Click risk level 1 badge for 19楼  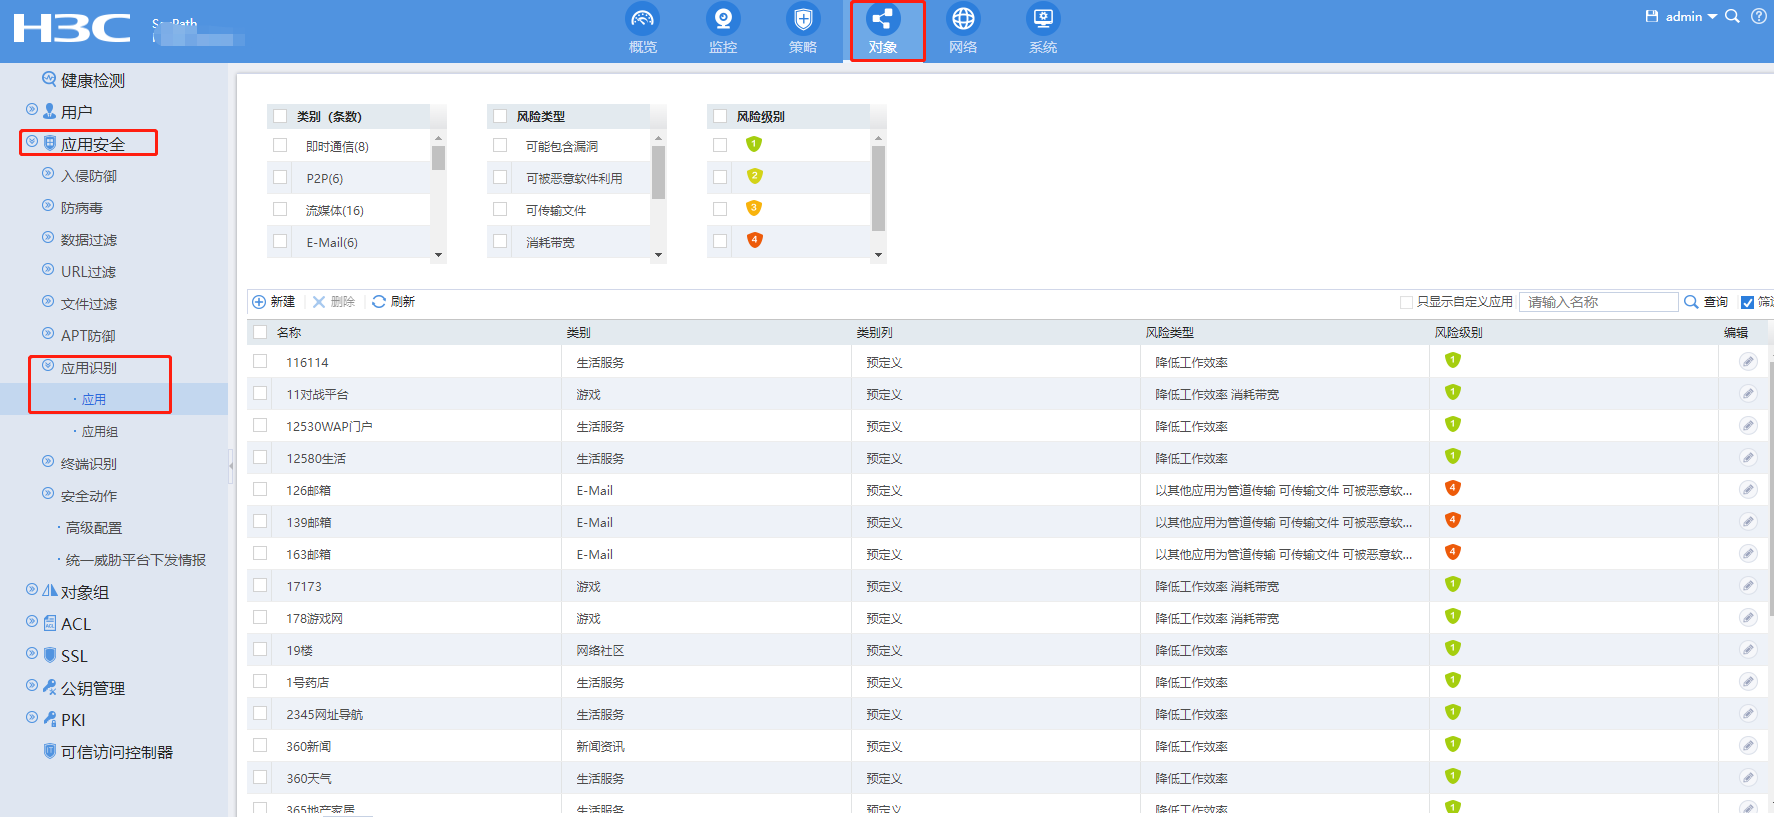click(1453, 648)
